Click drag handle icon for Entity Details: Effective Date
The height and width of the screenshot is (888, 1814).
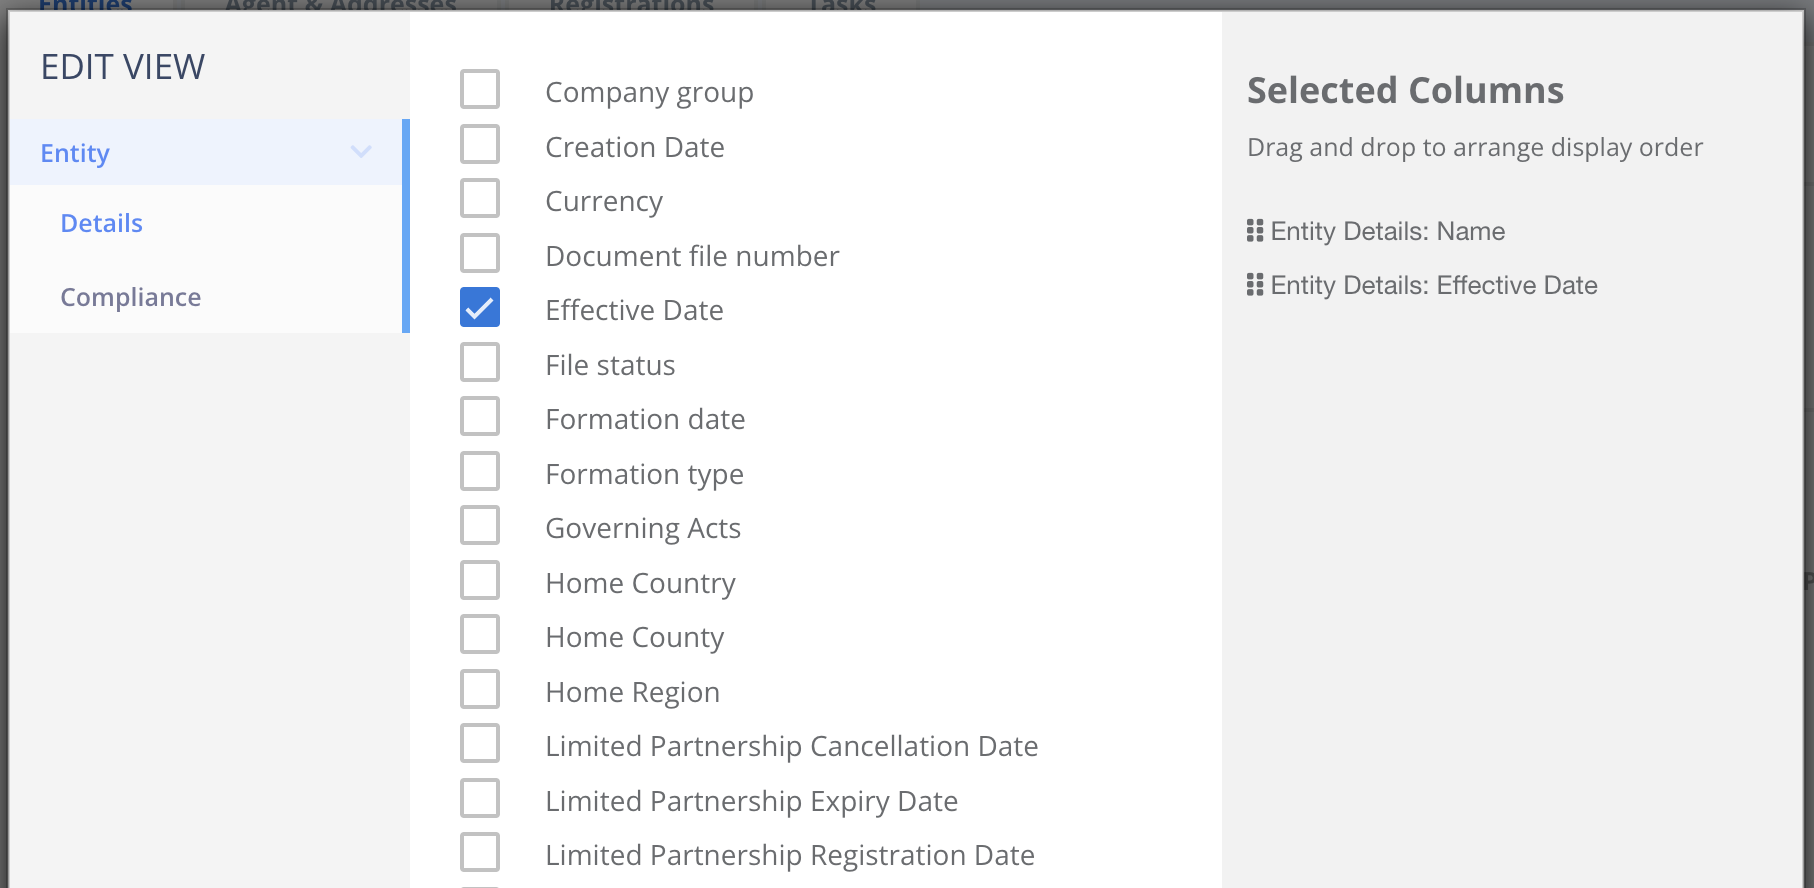[x=1255, y=285]
